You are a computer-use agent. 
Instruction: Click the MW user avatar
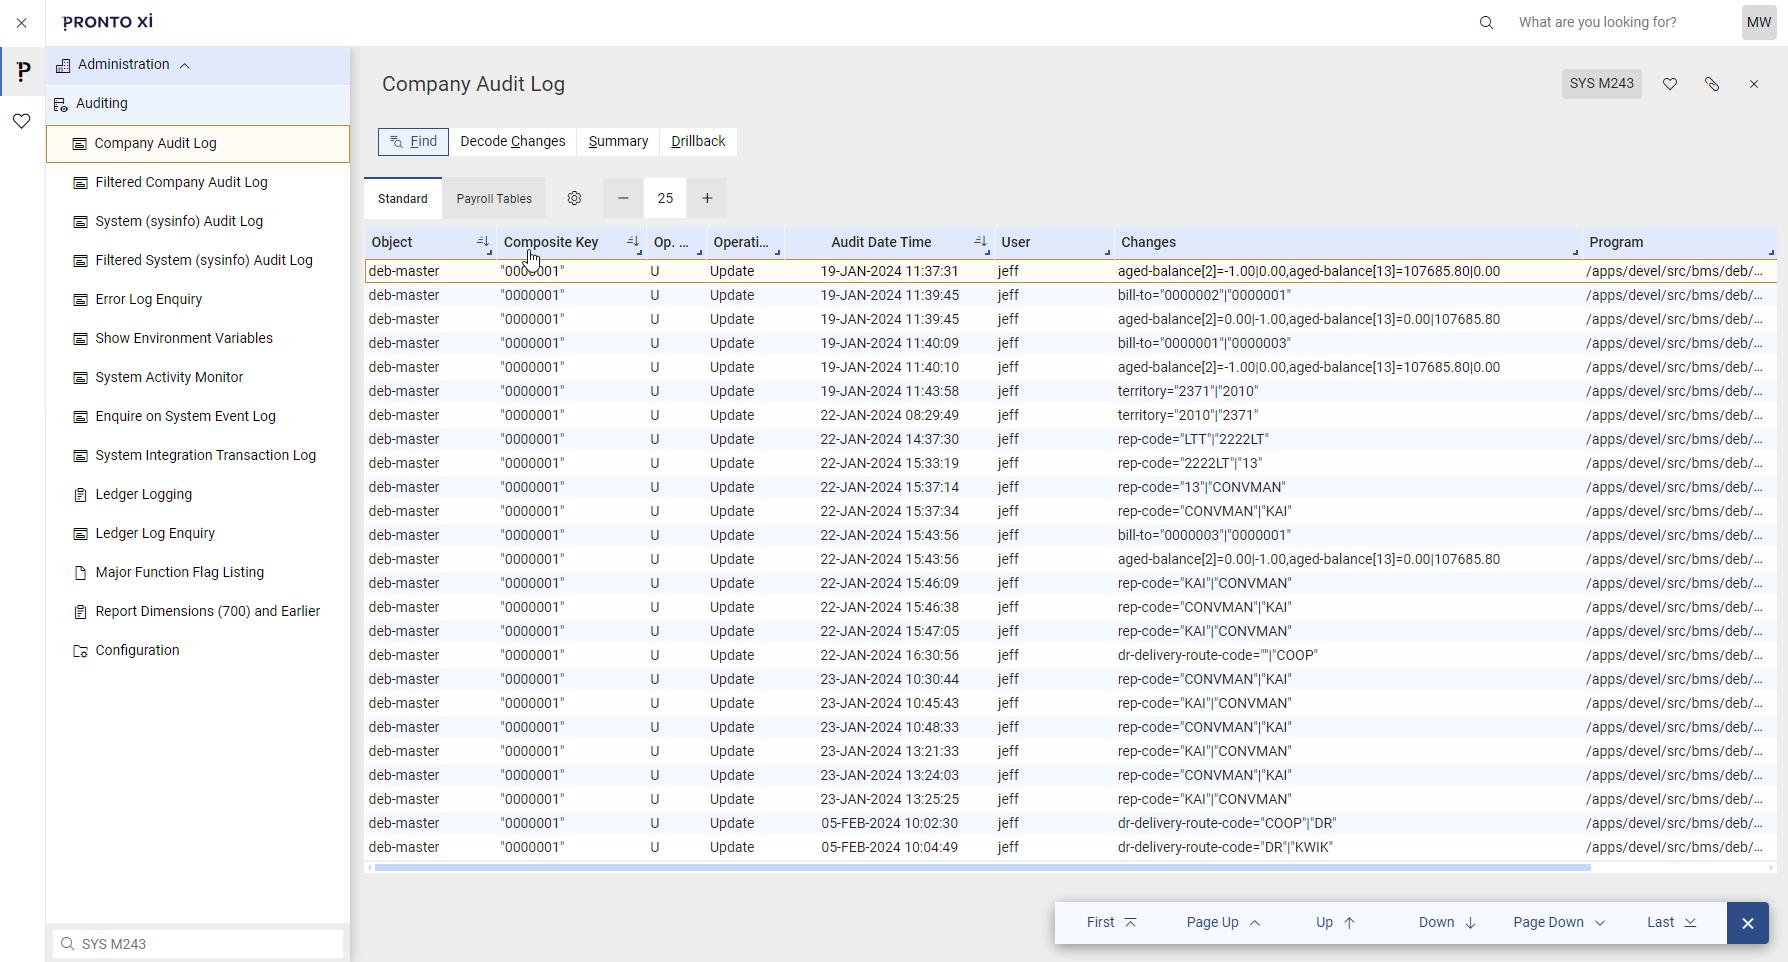(1758, 22)
